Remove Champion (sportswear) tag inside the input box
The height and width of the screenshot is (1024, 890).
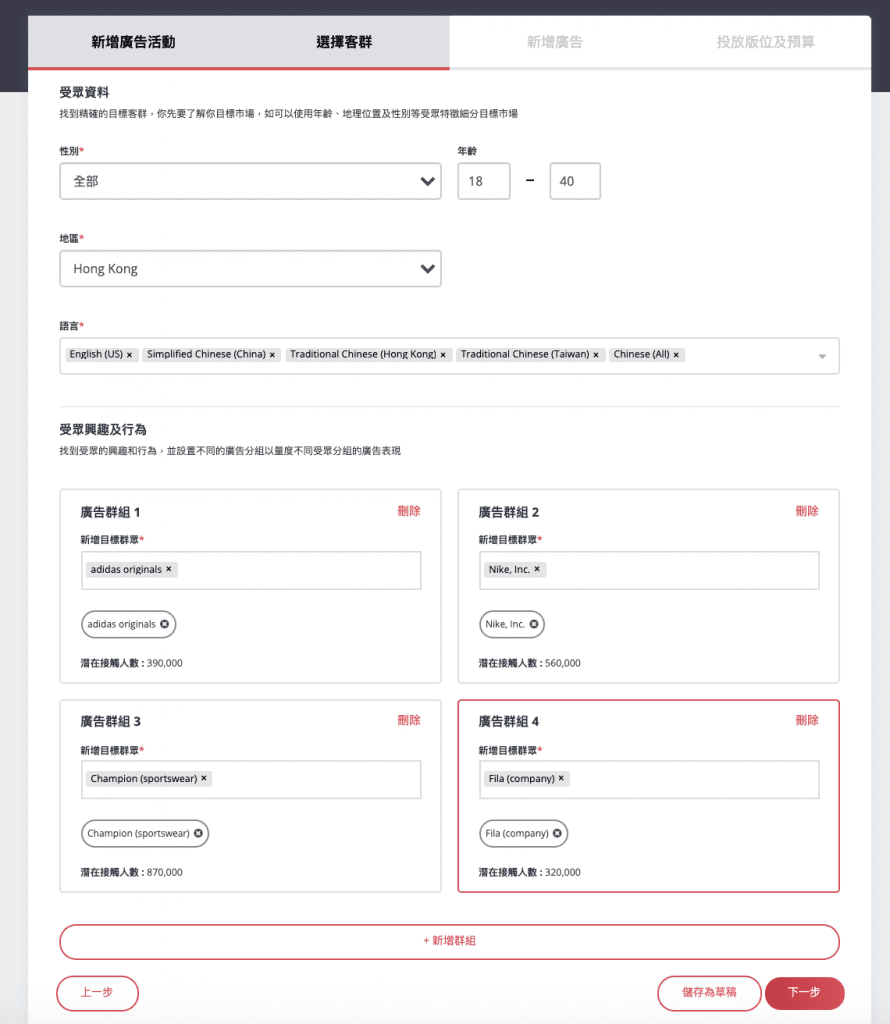coord(204,778)
